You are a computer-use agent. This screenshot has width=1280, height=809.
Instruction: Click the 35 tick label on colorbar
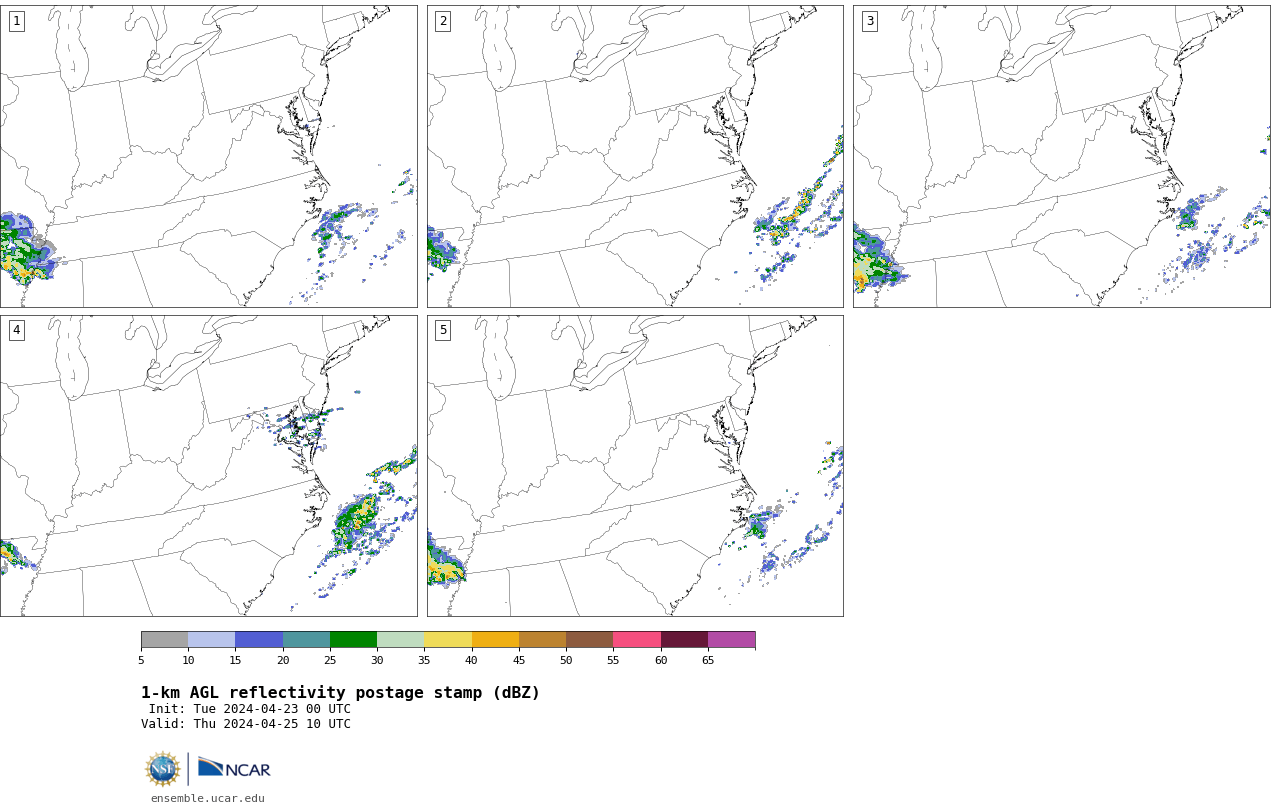pyautogui.click(x=424, y=660)
